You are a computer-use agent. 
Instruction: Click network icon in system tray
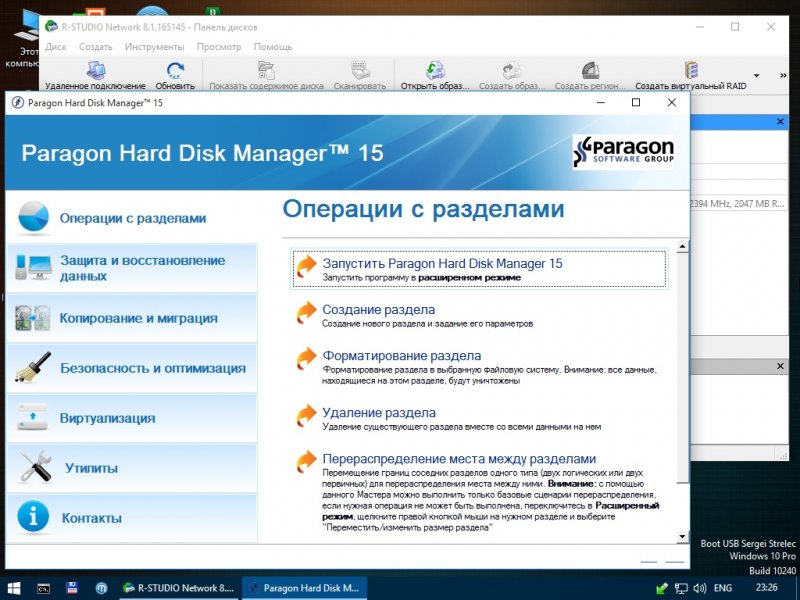coord(681,588)
